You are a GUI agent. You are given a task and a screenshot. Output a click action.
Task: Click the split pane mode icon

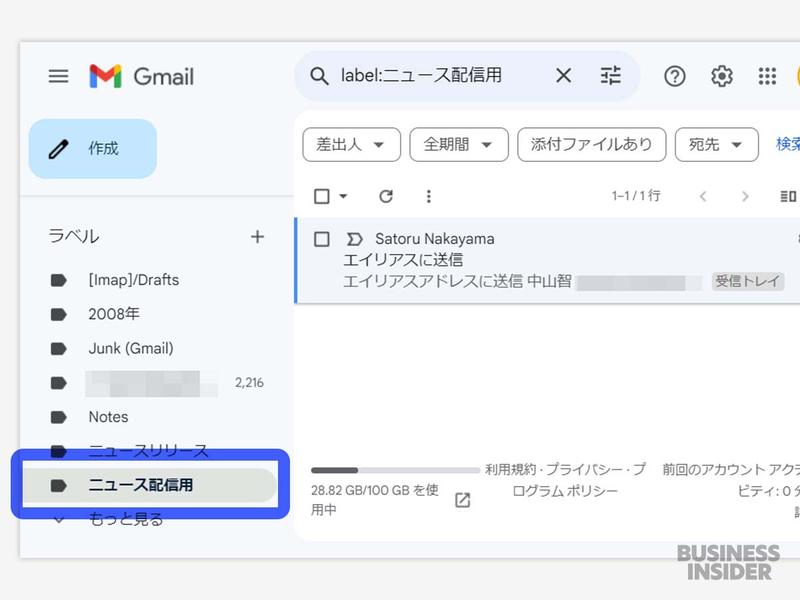pyautogui.click(x=788, y=196)
